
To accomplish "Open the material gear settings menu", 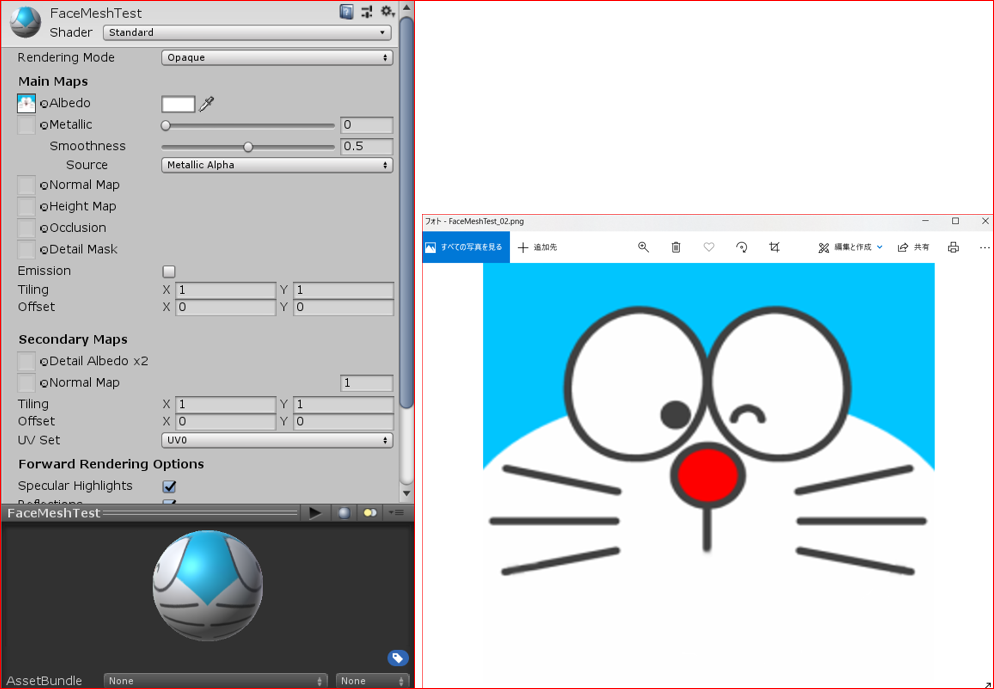I will coord(387,11).
